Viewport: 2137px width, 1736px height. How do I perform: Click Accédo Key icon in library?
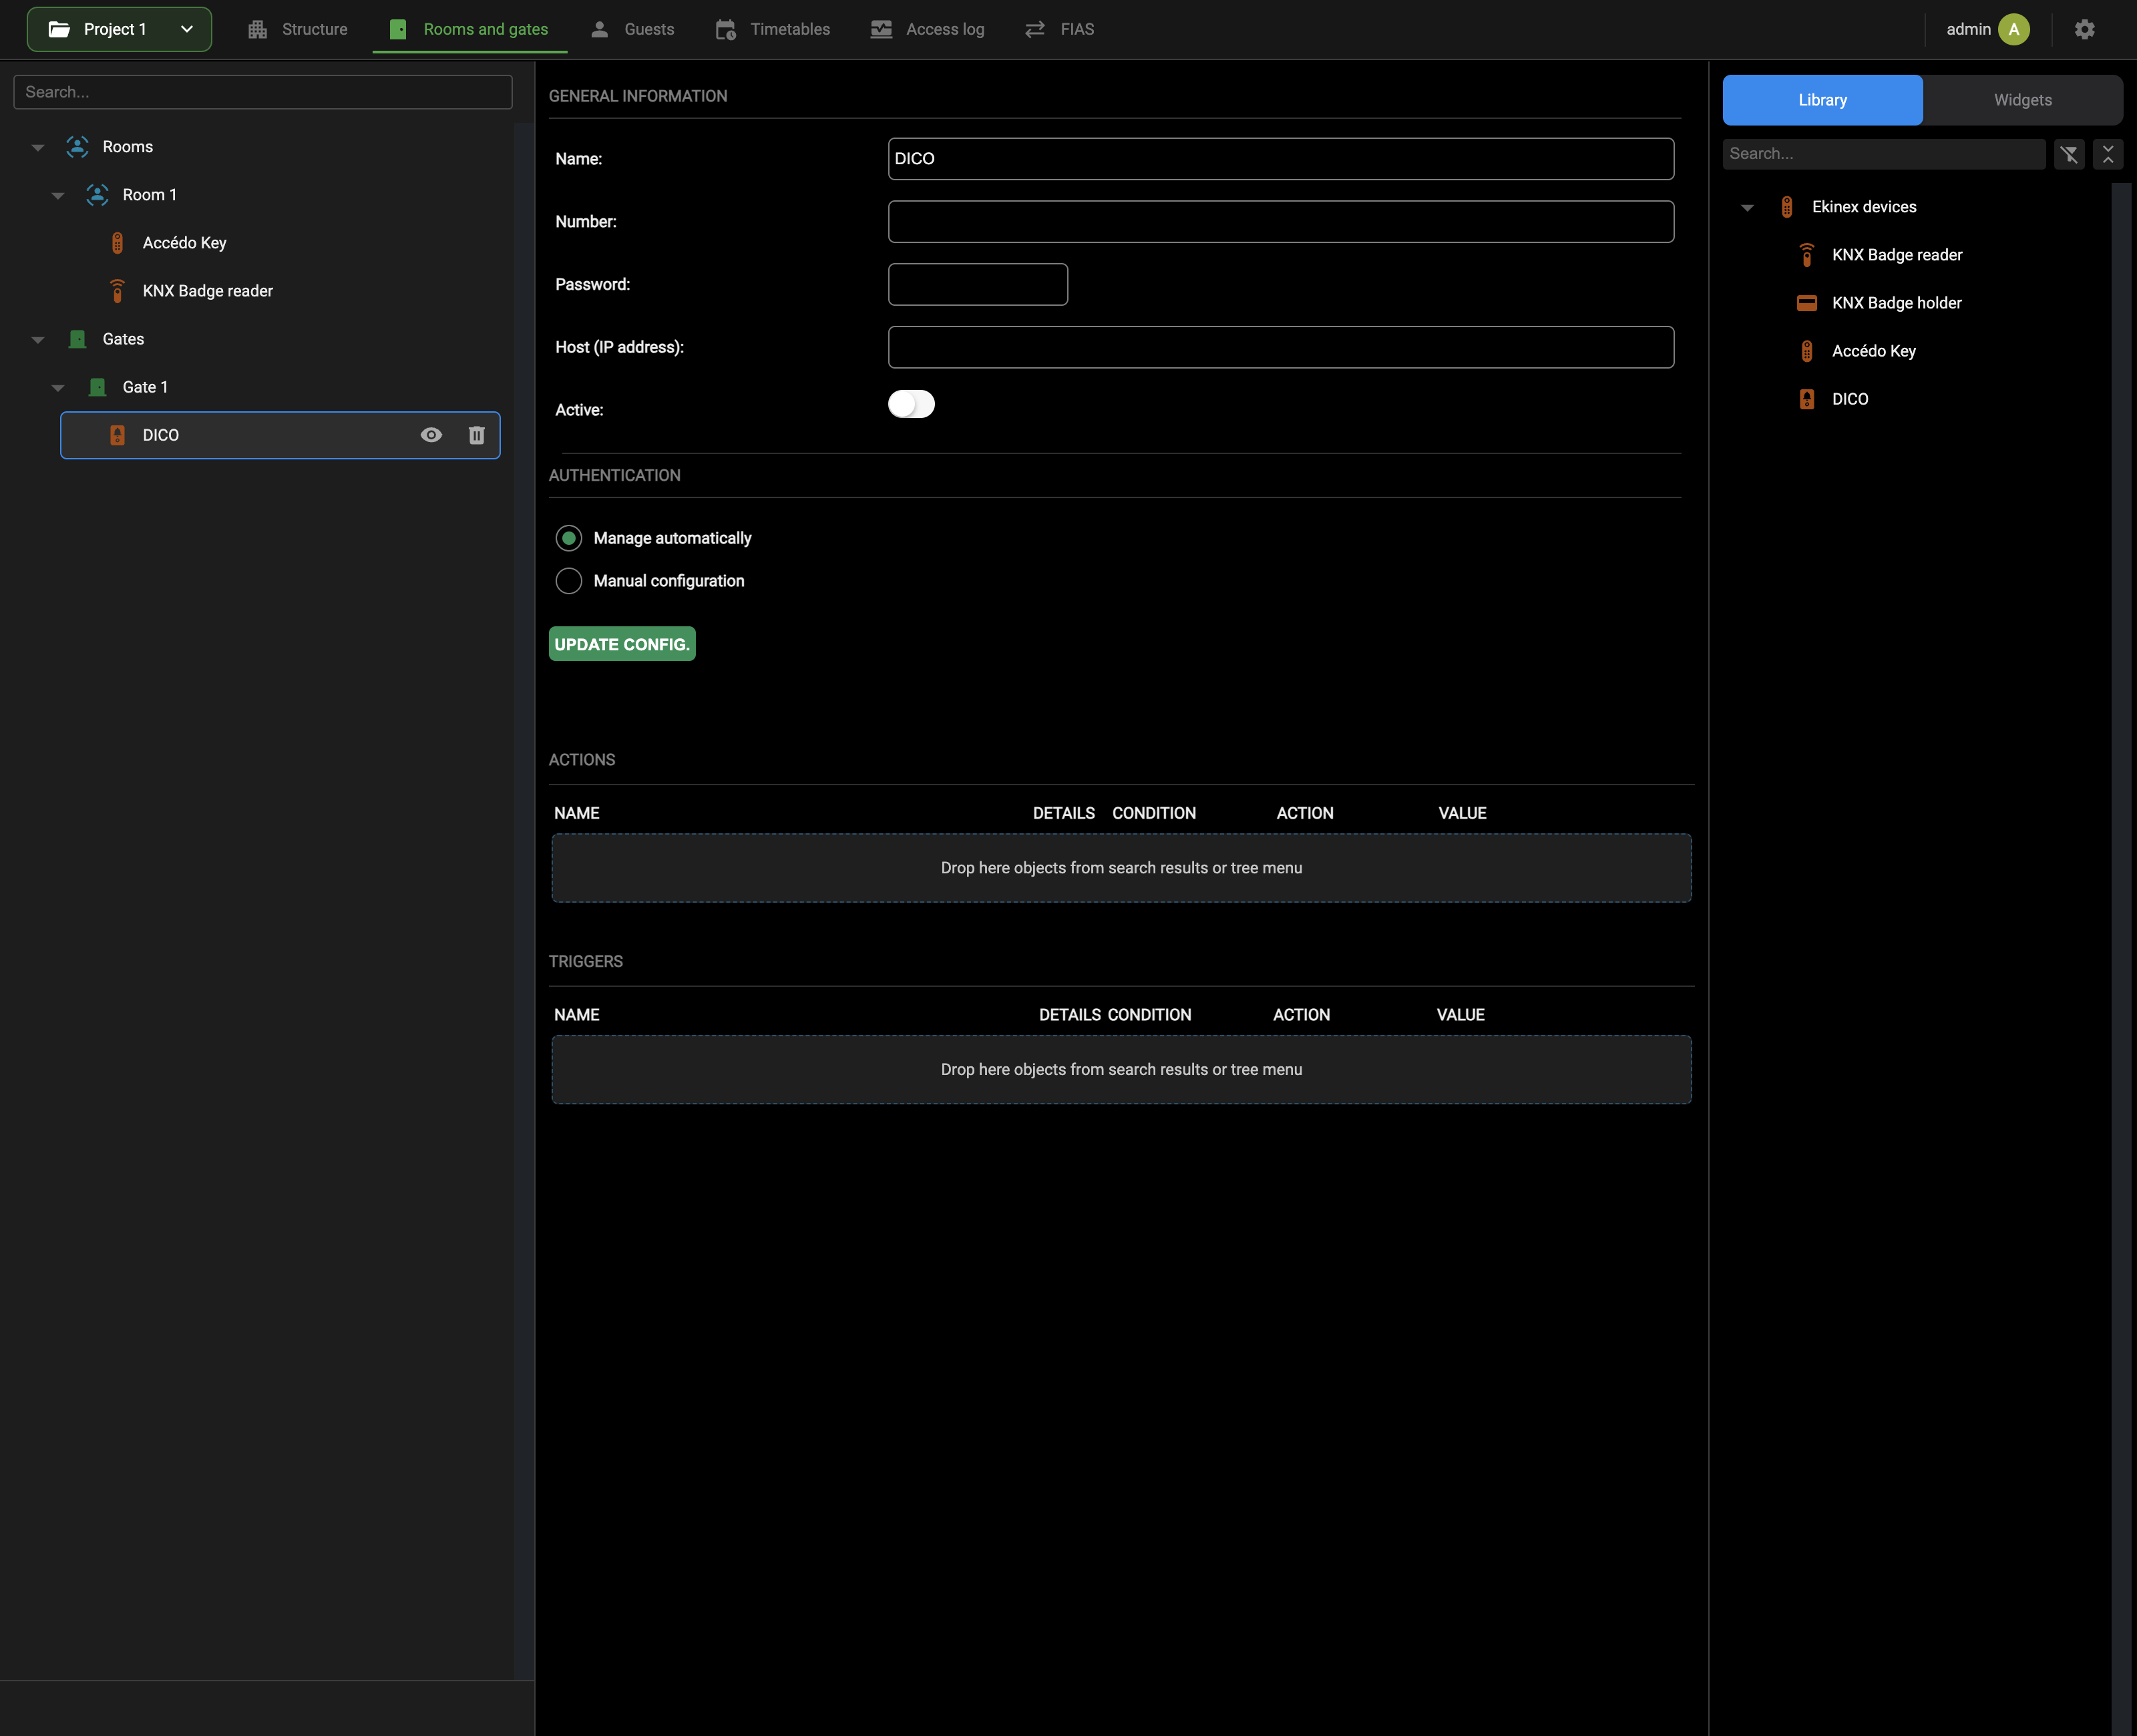point(1807,351)
